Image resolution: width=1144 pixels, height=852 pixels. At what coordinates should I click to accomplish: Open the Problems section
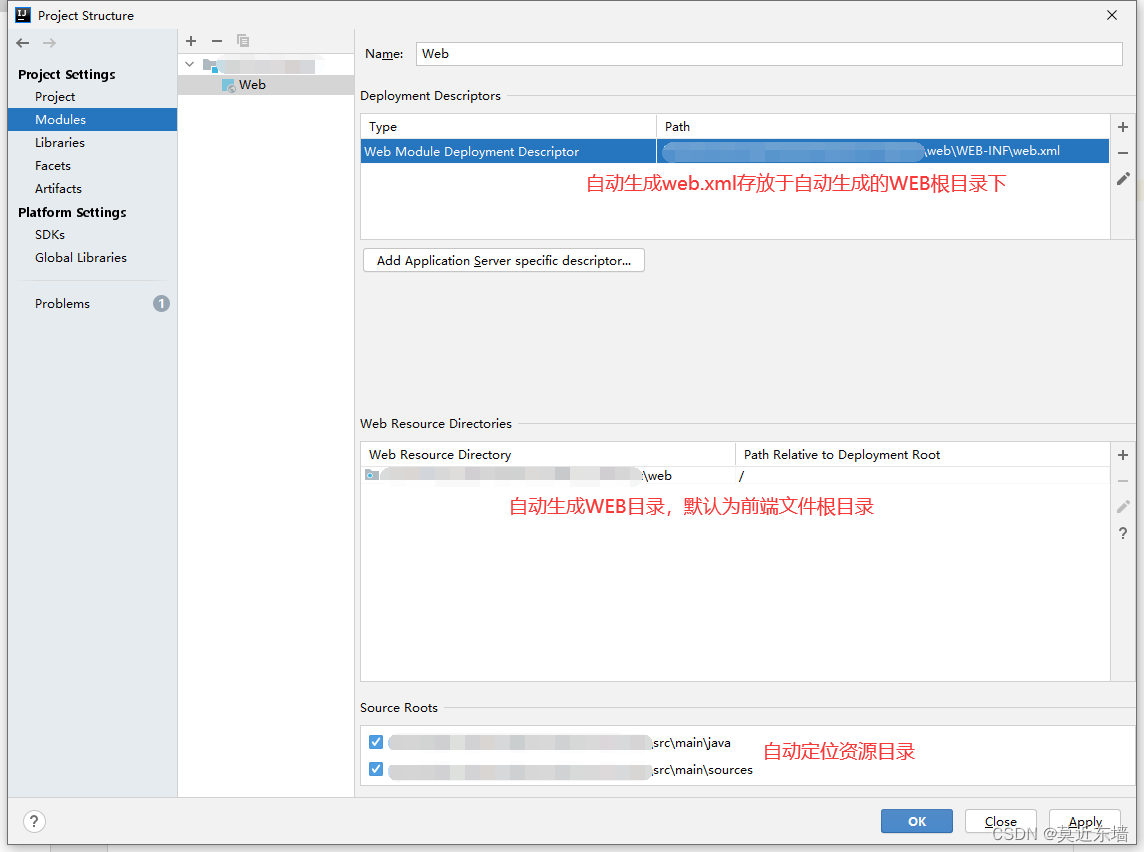tap(63, 303)
